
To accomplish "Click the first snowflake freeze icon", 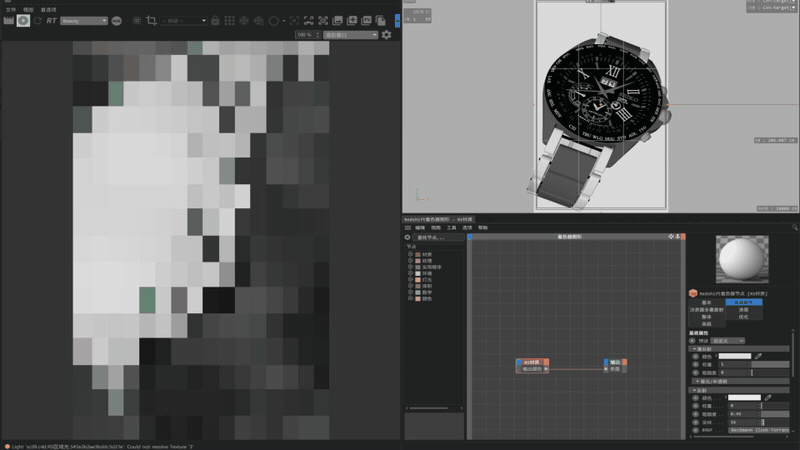I will point(244,20).
